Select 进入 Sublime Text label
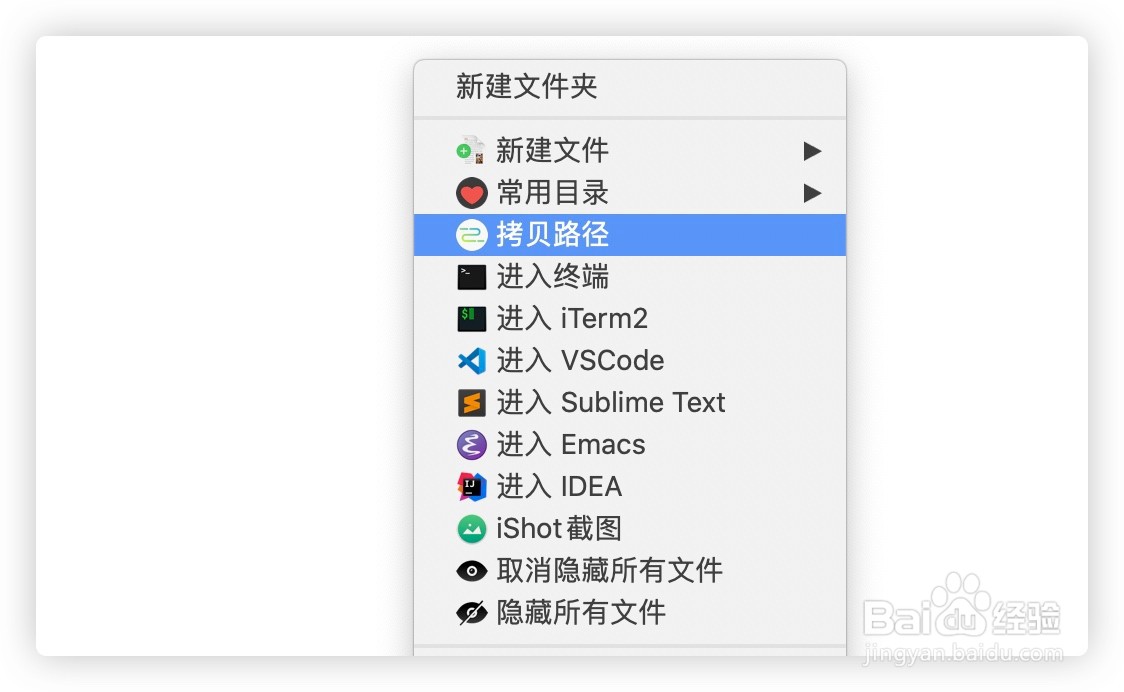 [x=611, y=402]
